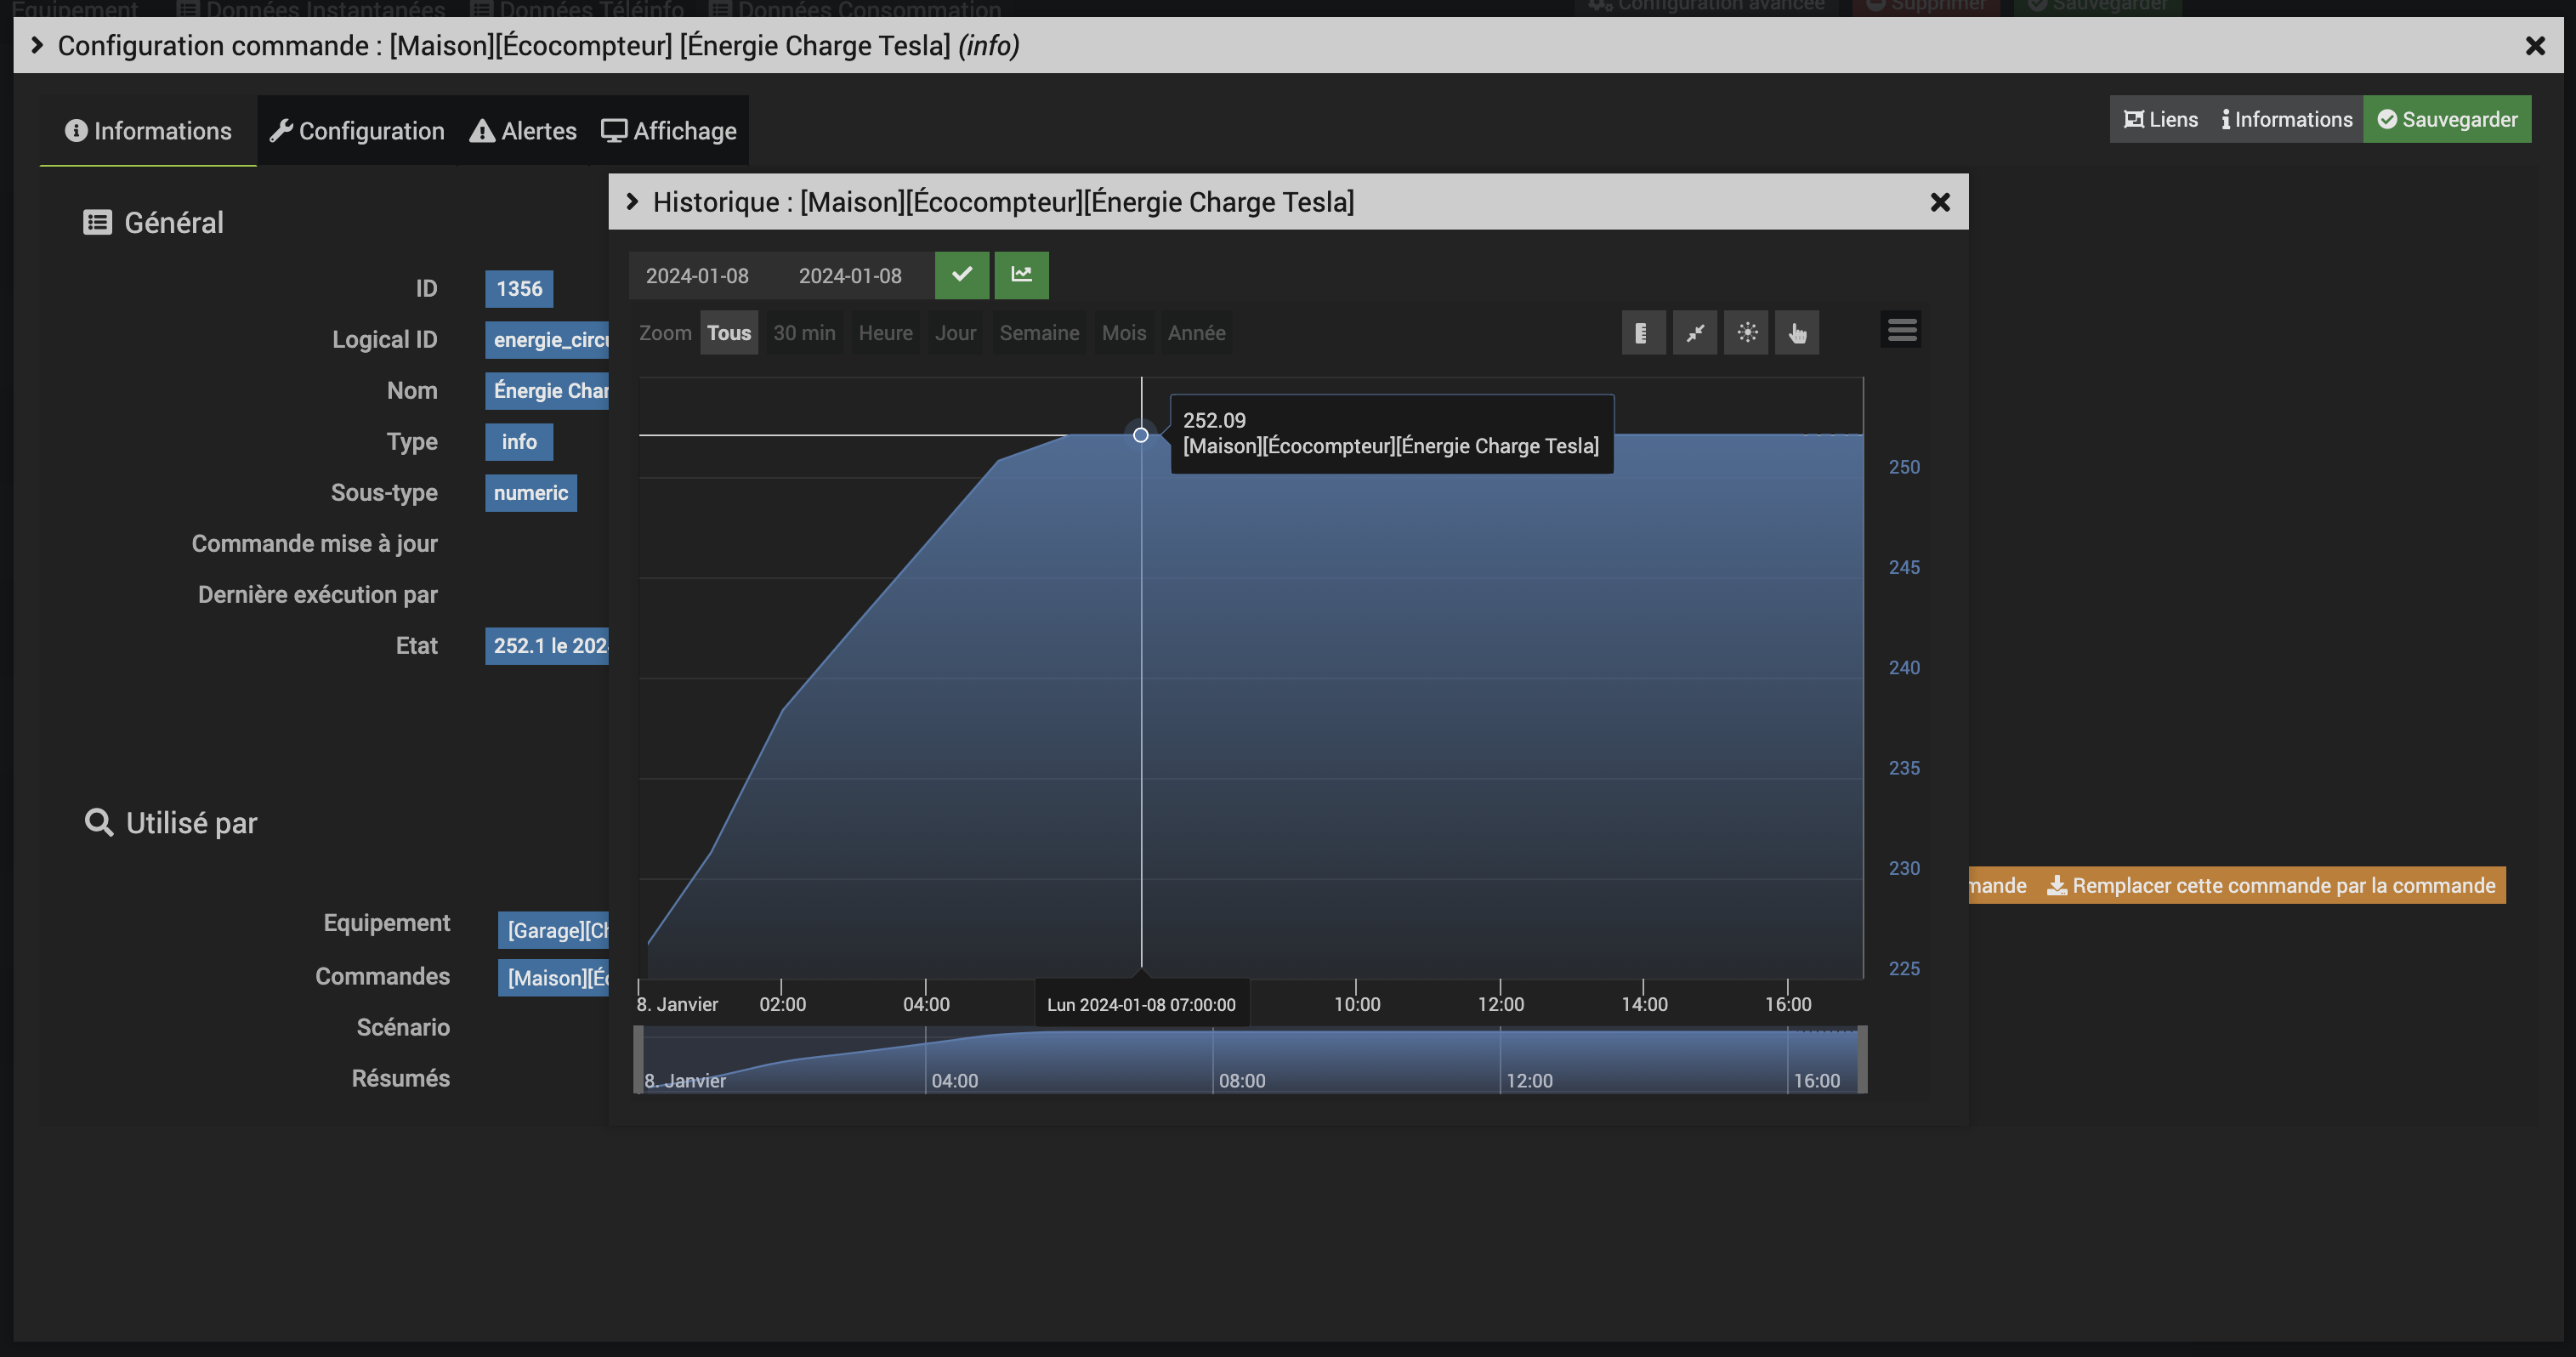Switch to the Informations tab
Viewport: 2576px width, 1357px height.
pyautogui.click(x=148, y=131)
